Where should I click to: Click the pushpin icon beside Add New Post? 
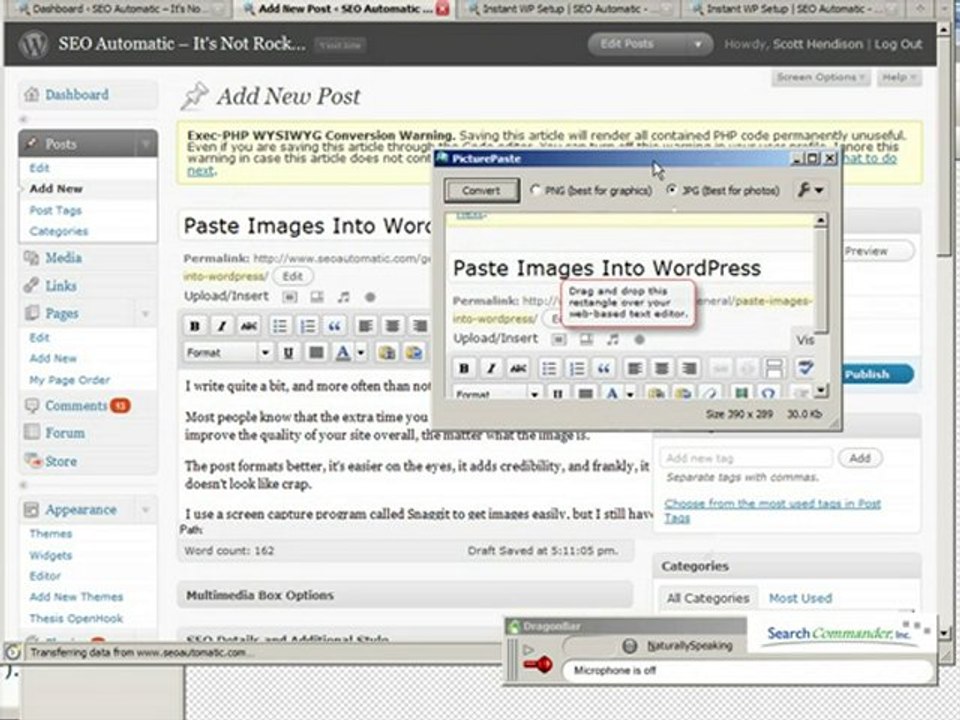point(194,96)
